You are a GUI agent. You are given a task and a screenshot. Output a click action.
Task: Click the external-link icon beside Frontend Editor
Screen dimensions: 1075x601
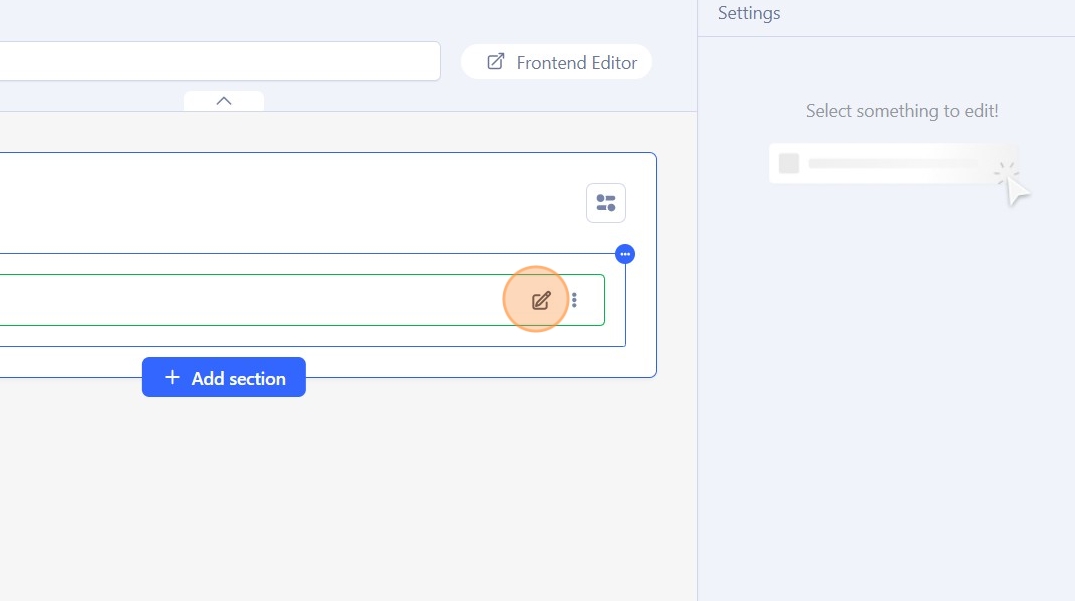[496, 62]
